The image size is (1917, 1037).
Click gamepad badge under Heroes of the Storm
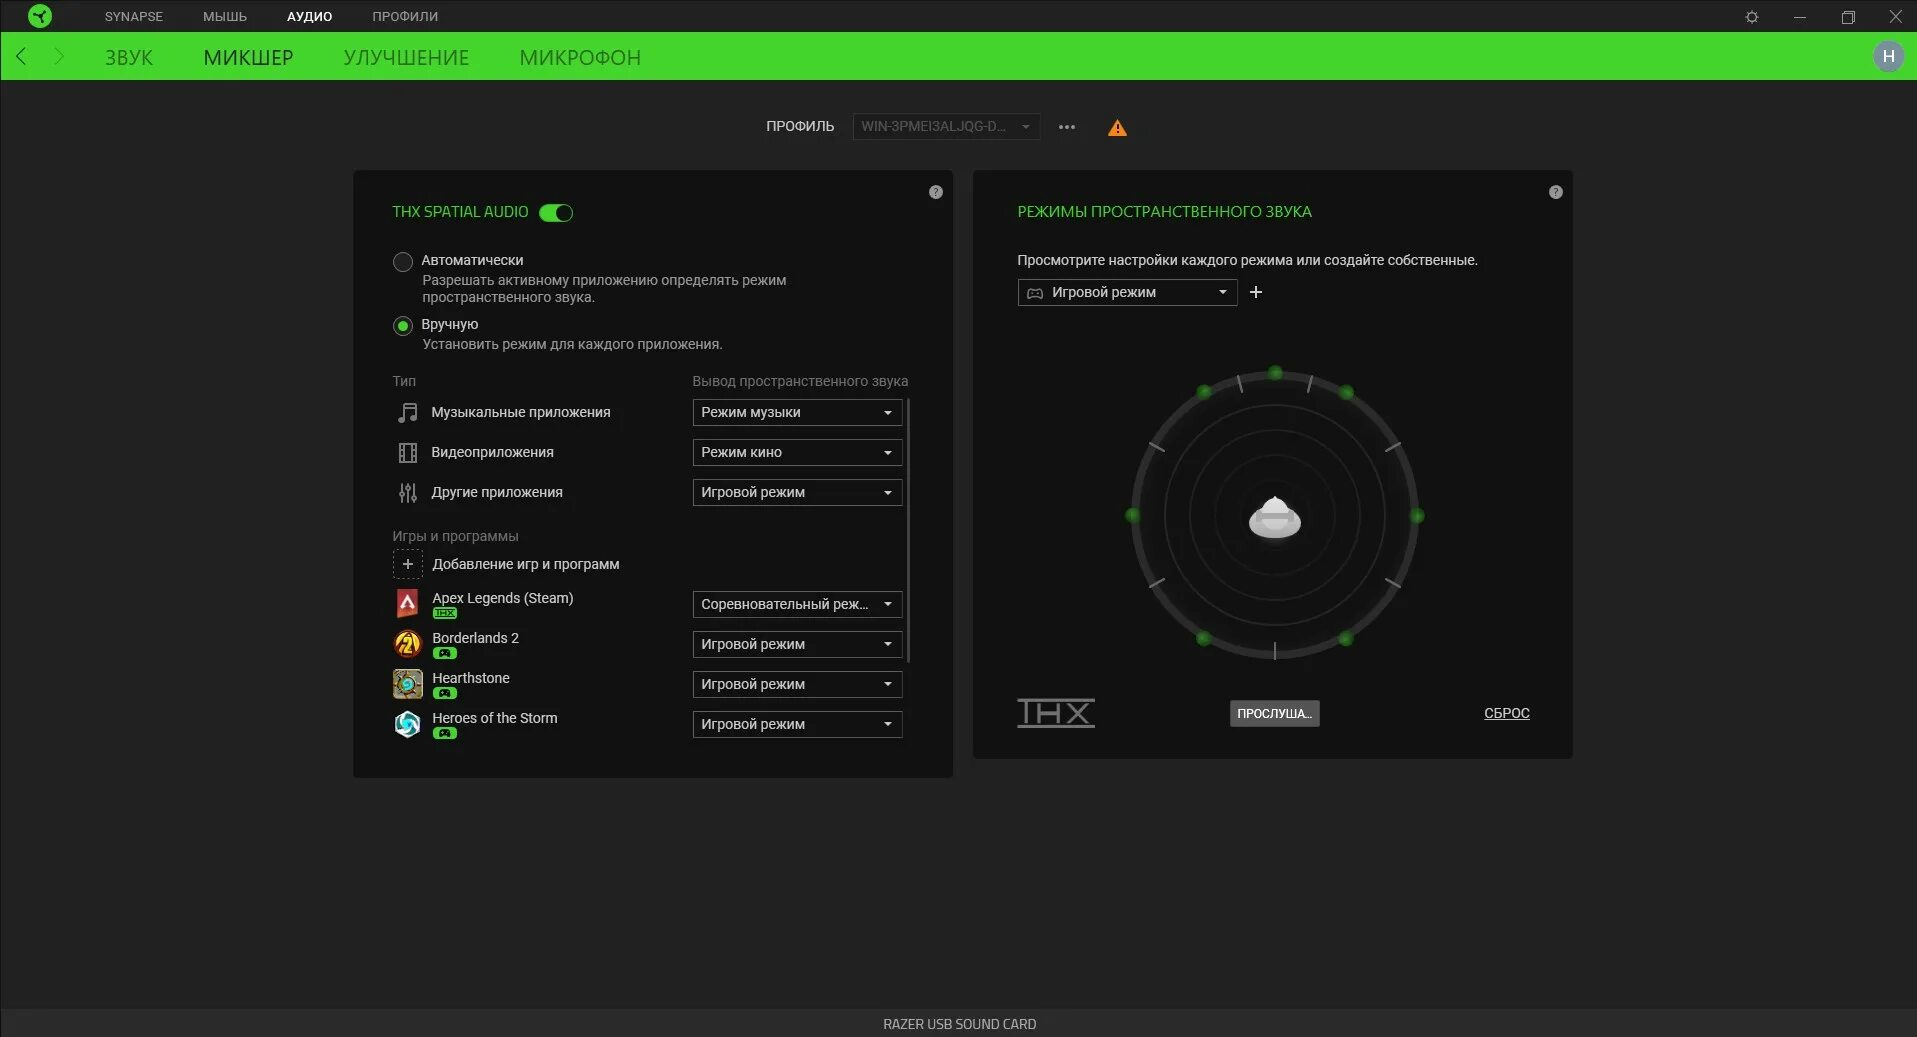[x=445, y=733]
